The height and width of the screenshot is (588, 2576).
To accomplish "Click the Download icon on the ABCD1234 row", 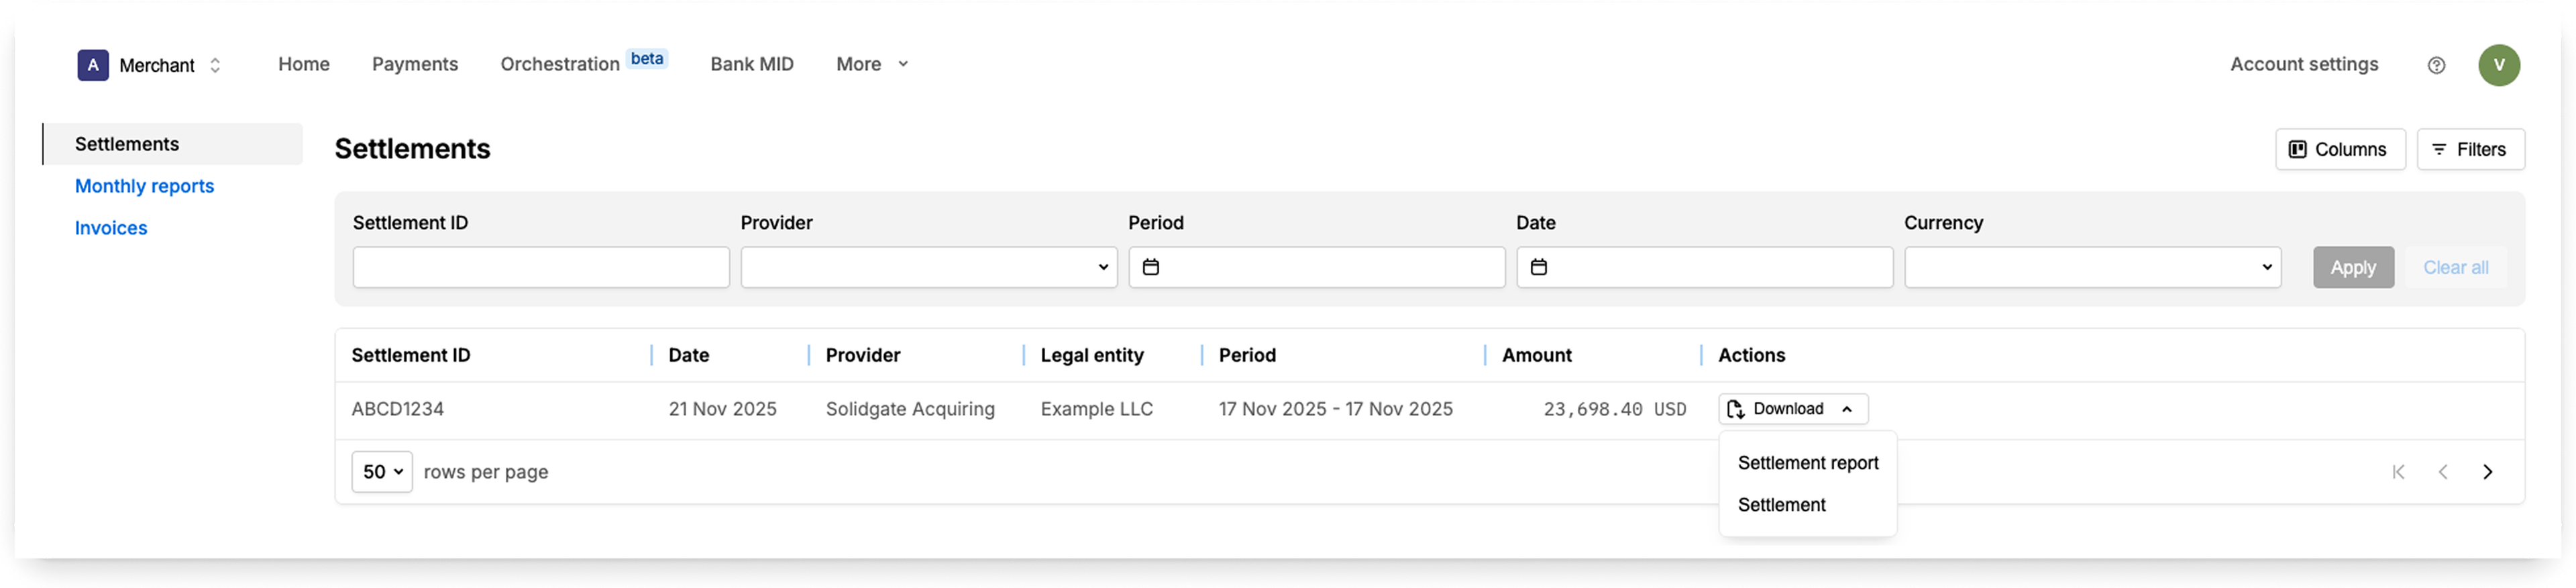I will (1735, 408).
